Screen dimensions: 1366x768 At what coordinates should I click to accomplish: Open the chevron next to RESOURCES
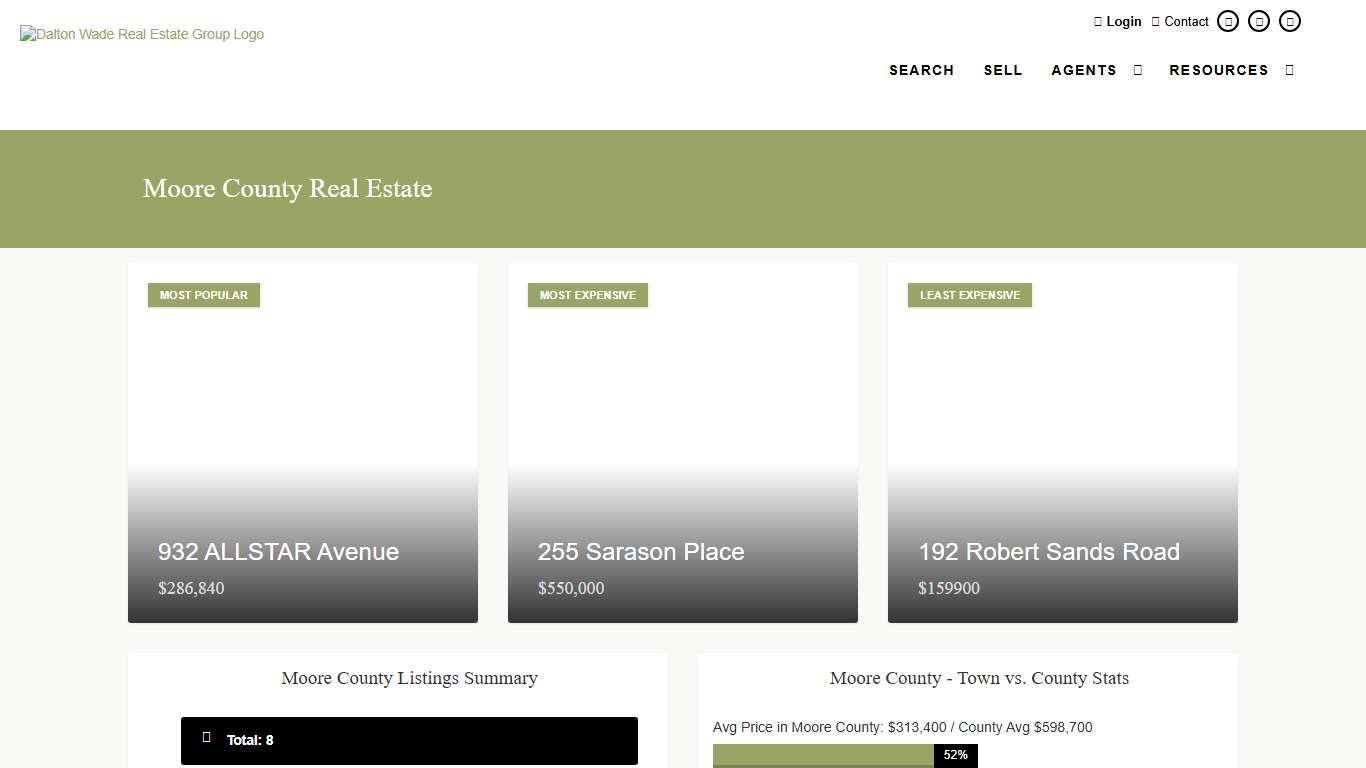coord(1290,70)
